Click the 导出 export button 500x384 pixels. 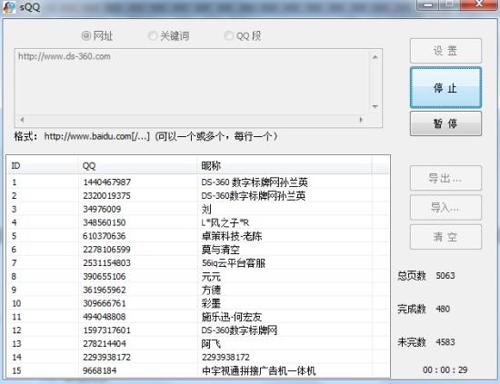pos(446,178)
